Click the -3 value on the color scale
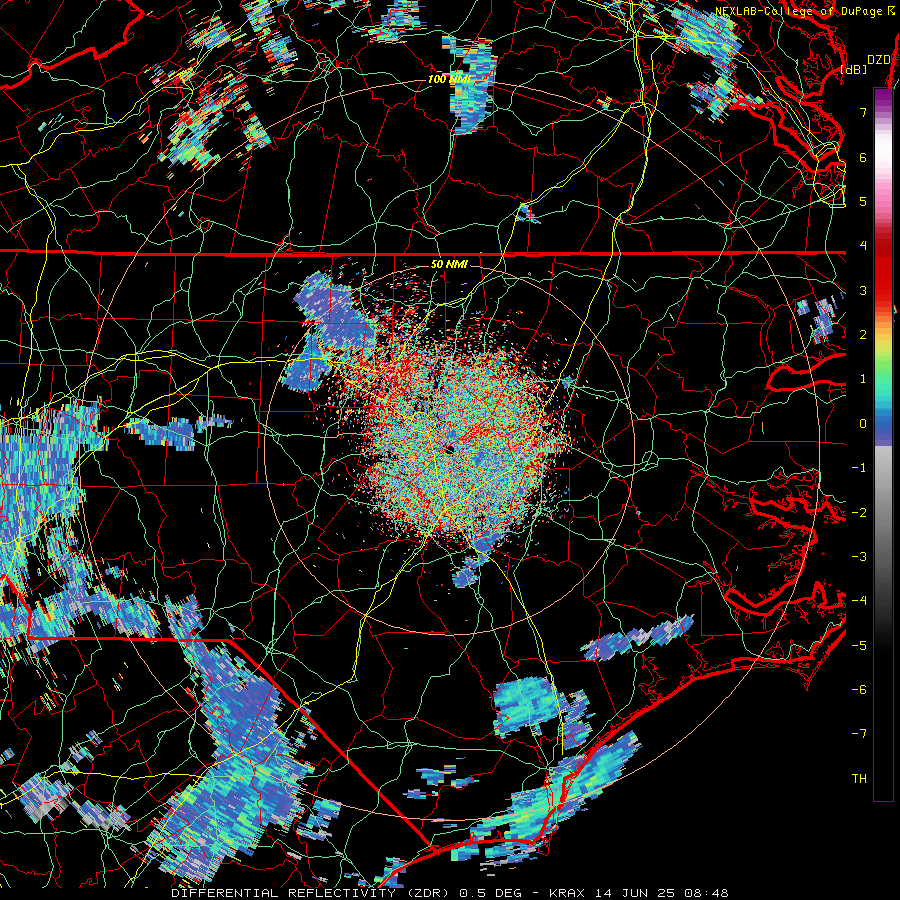 click(859, 557)
